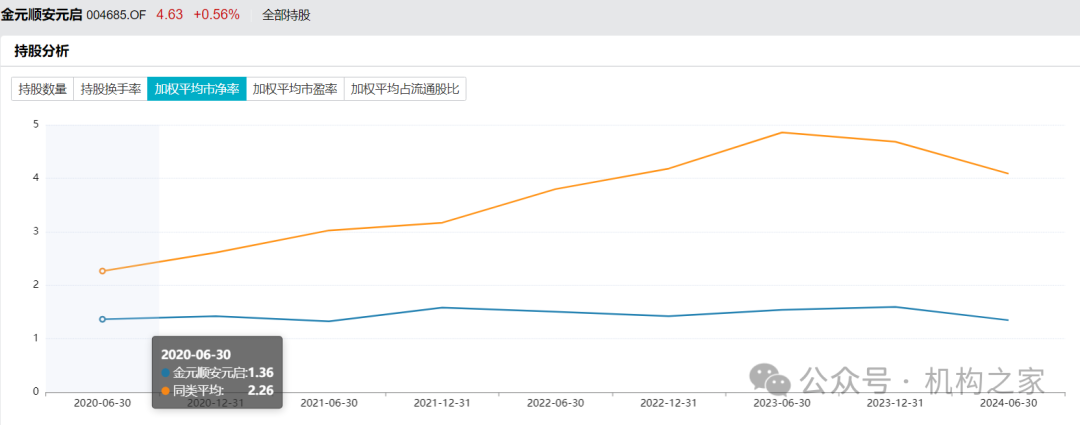The image size is (1080, 425).
Task: Open the 加权平均占流通股比 tab
Action: 405,89
